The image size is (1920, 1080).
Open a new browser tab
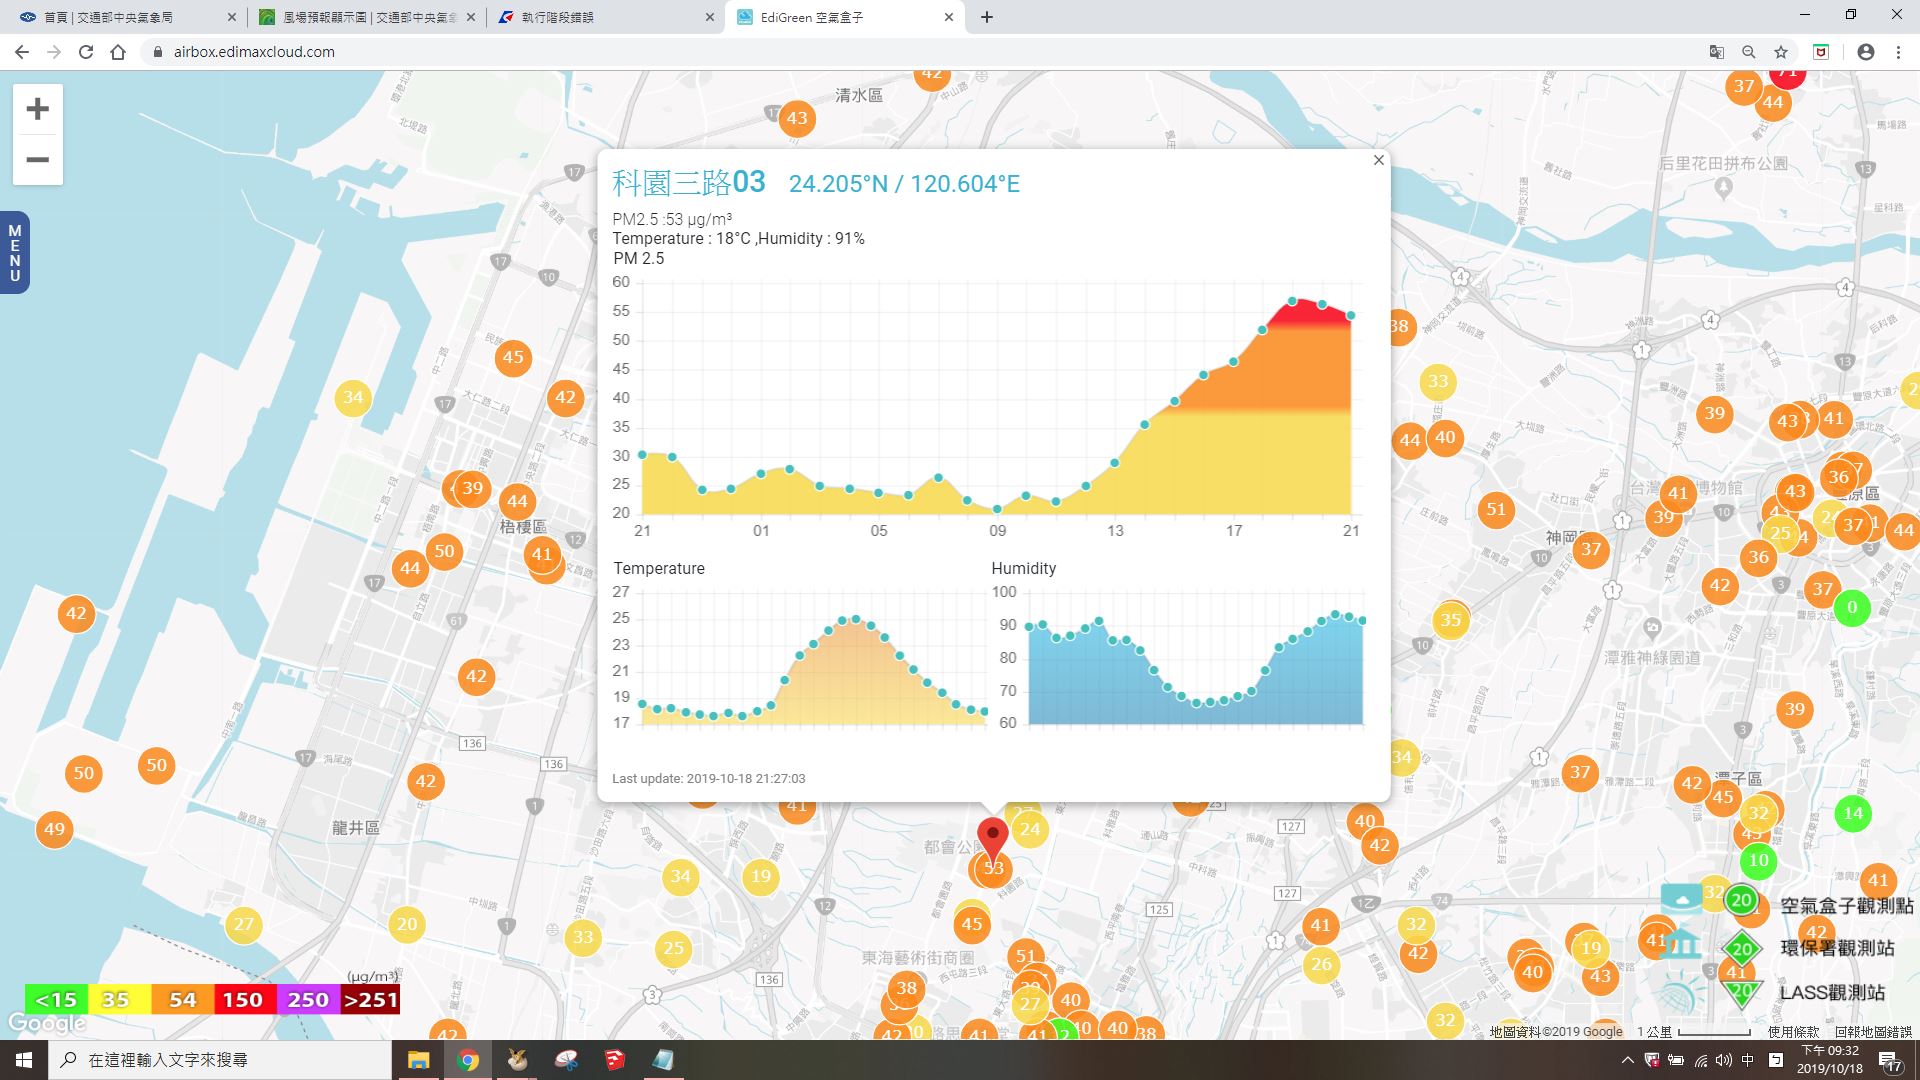[987, 17]
